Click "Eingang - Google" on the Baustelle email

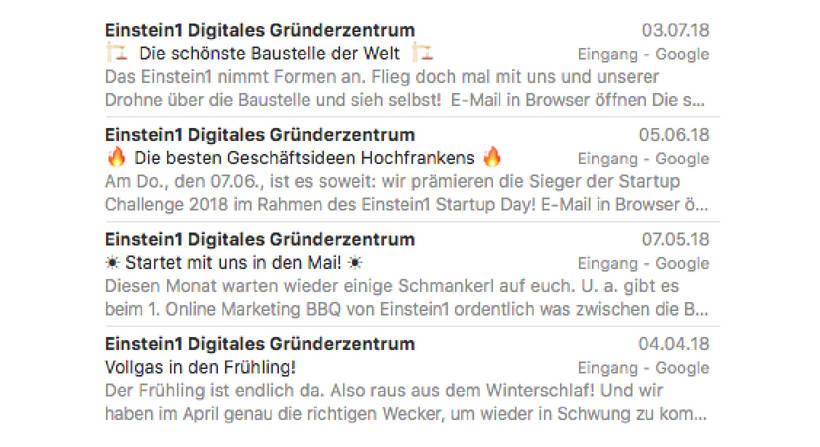click(x=643, y=54)
